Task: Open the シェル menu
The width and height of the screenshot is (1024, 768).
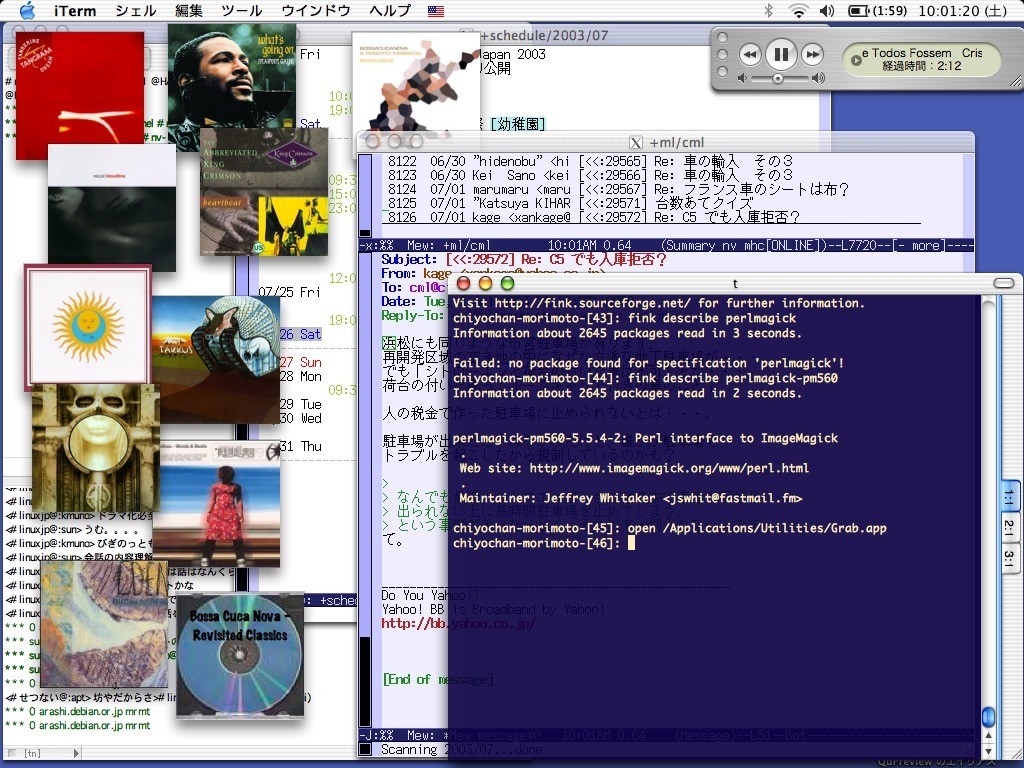Action: (136, 10)
